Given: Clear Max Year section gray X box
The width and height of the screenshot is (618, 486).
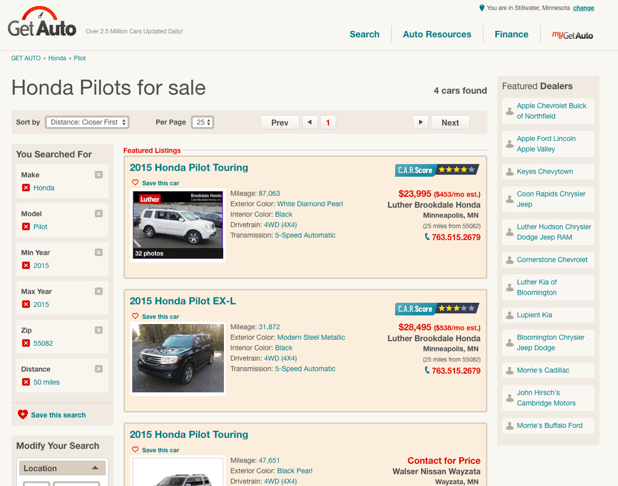Looking at the screenshot, I should [99, 291].
